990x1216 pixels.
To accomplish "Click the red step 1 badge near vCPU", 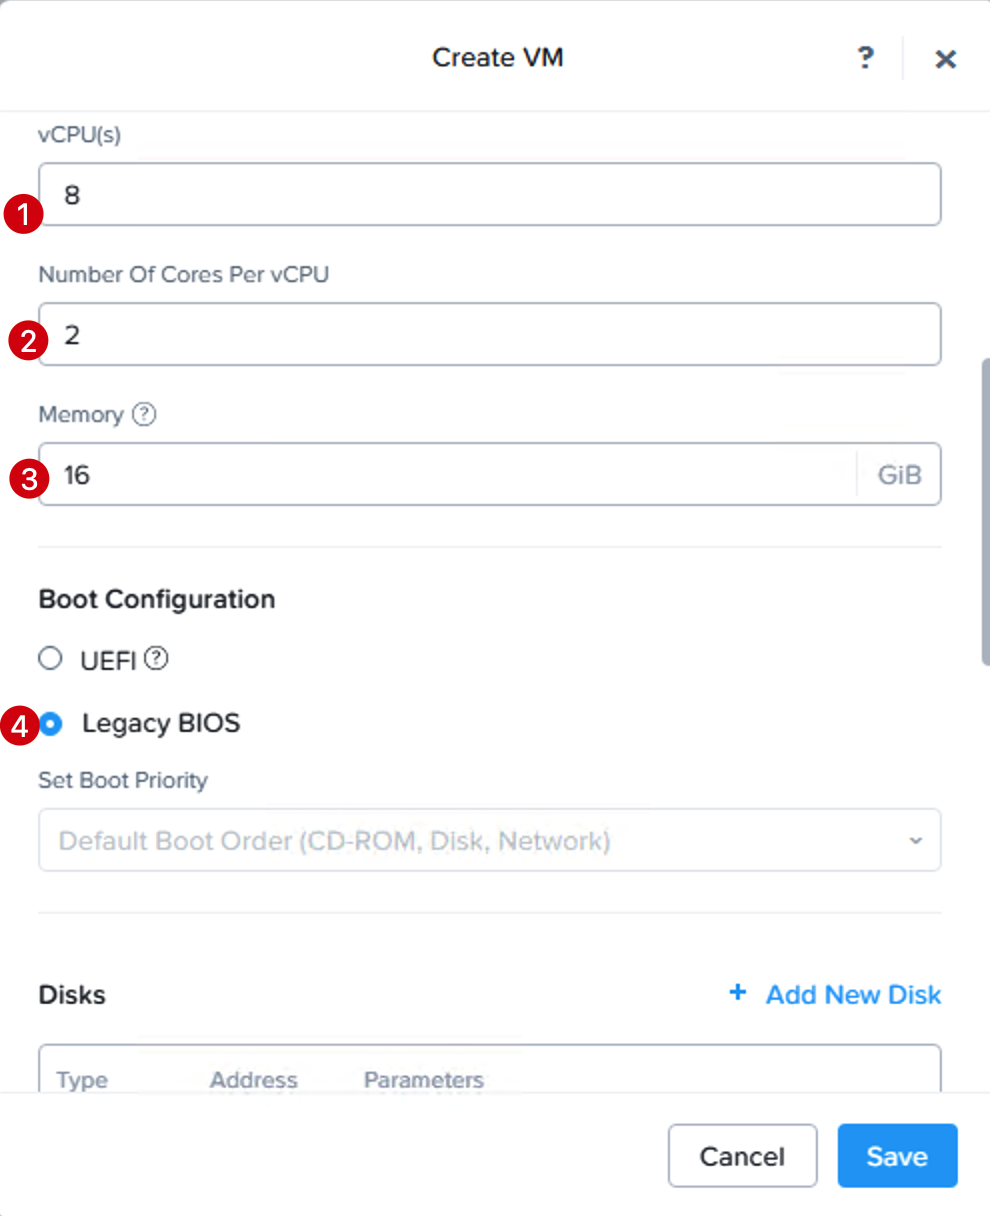I will click(x=23, y=213).
